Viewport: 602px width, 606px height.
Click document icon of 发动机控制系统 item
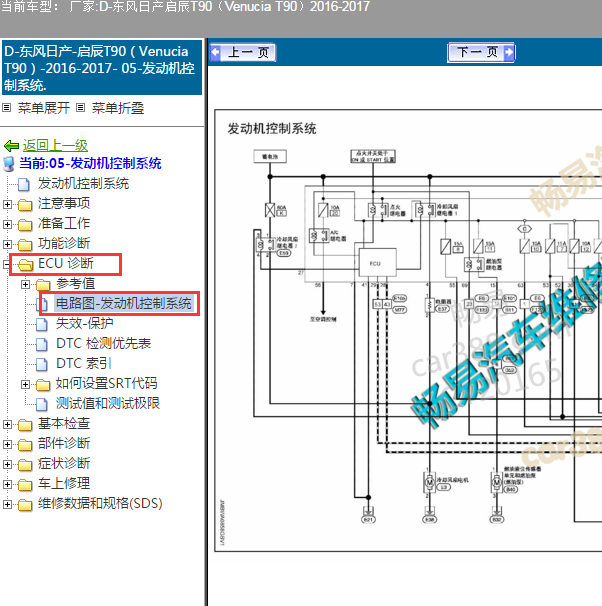[24, 185]
